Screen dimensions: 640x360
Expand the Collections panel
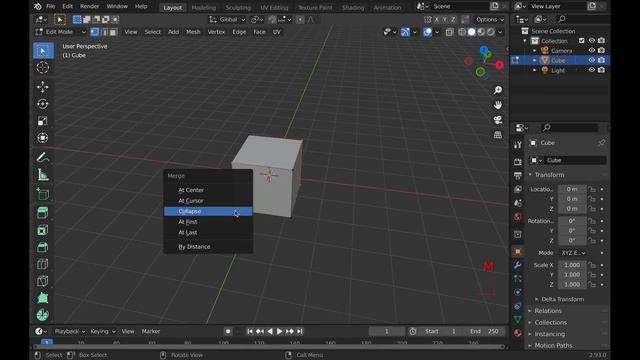(551, 322)
